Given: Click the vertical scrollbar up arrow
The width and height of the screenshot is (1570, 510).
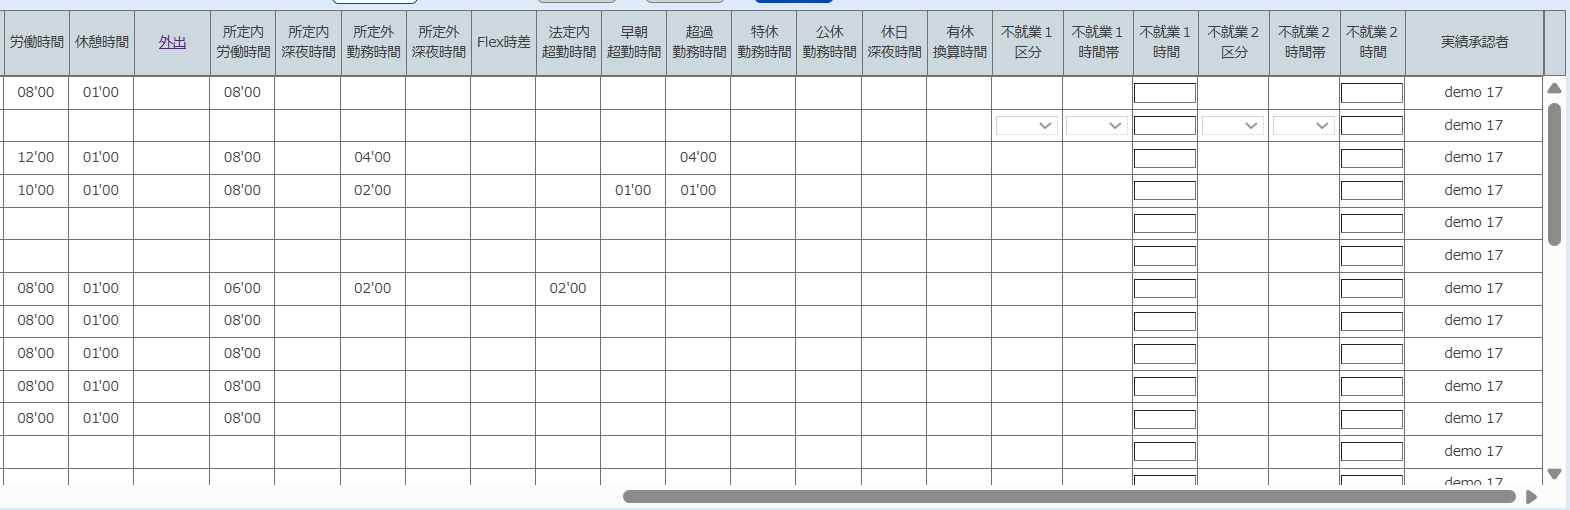Looking at the screenshot, I should point(1554,89).
